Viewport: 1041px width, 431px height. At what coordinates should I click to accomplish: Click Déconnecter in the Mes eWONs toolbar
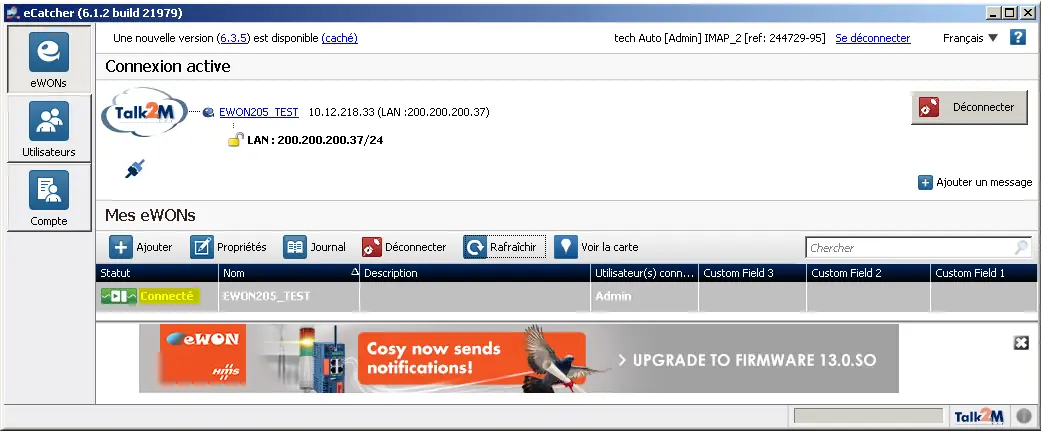[404, 247]
